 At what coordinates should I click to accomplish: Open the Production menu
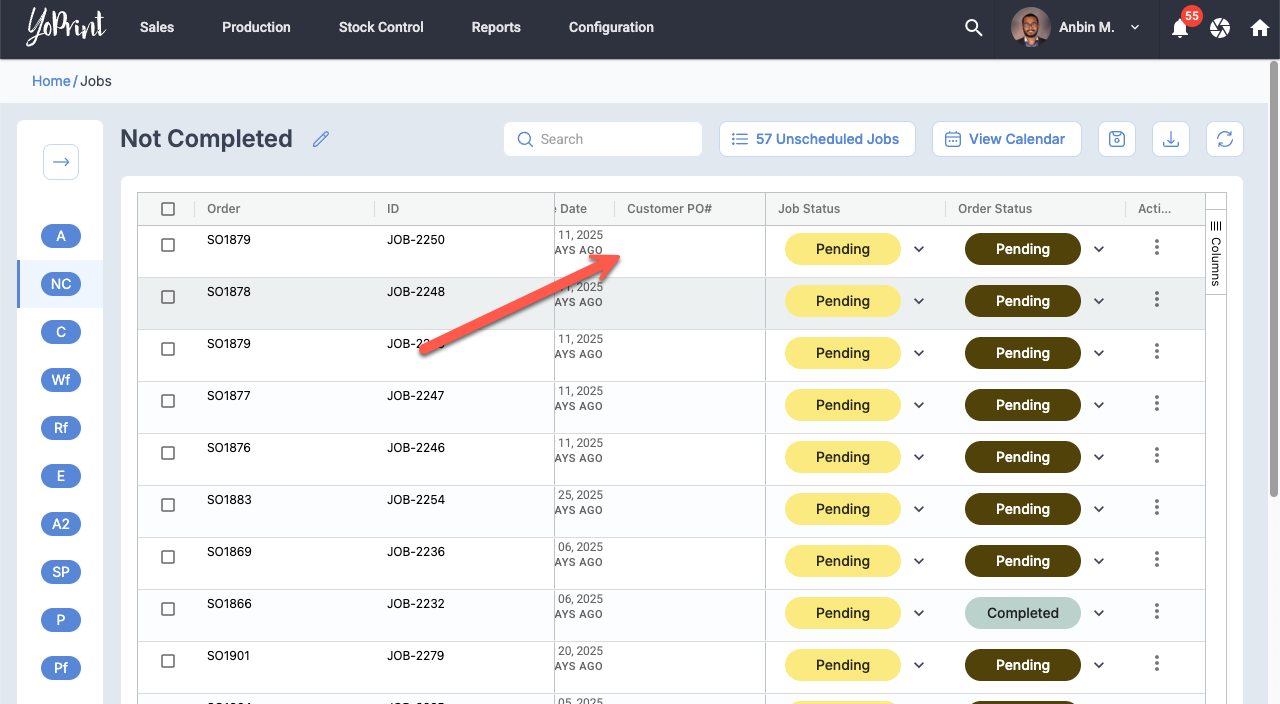(256, 28)
